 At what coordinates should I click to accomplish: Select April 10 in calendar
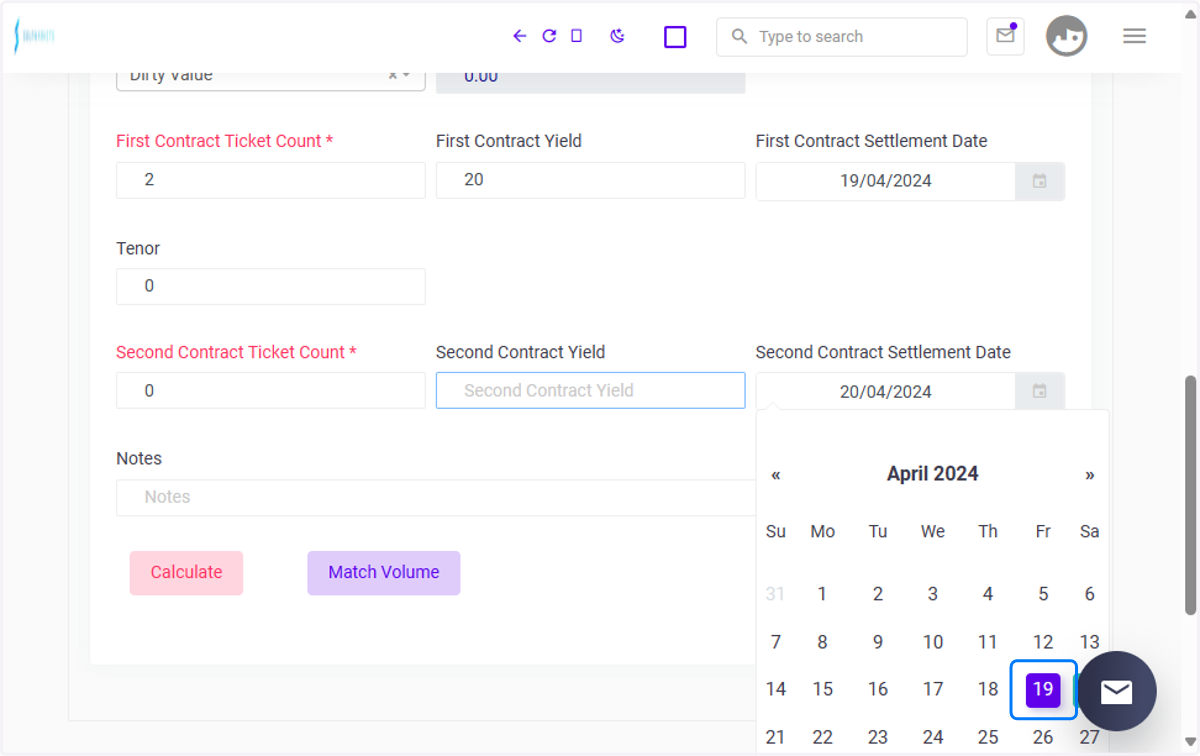point(933,642)
